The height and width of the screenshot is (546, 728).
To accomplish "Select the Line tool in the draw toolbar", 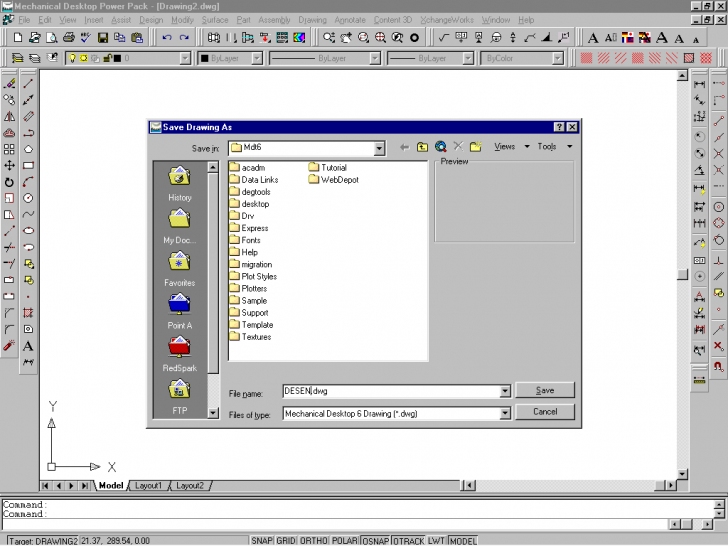I will tap(28, 84).
